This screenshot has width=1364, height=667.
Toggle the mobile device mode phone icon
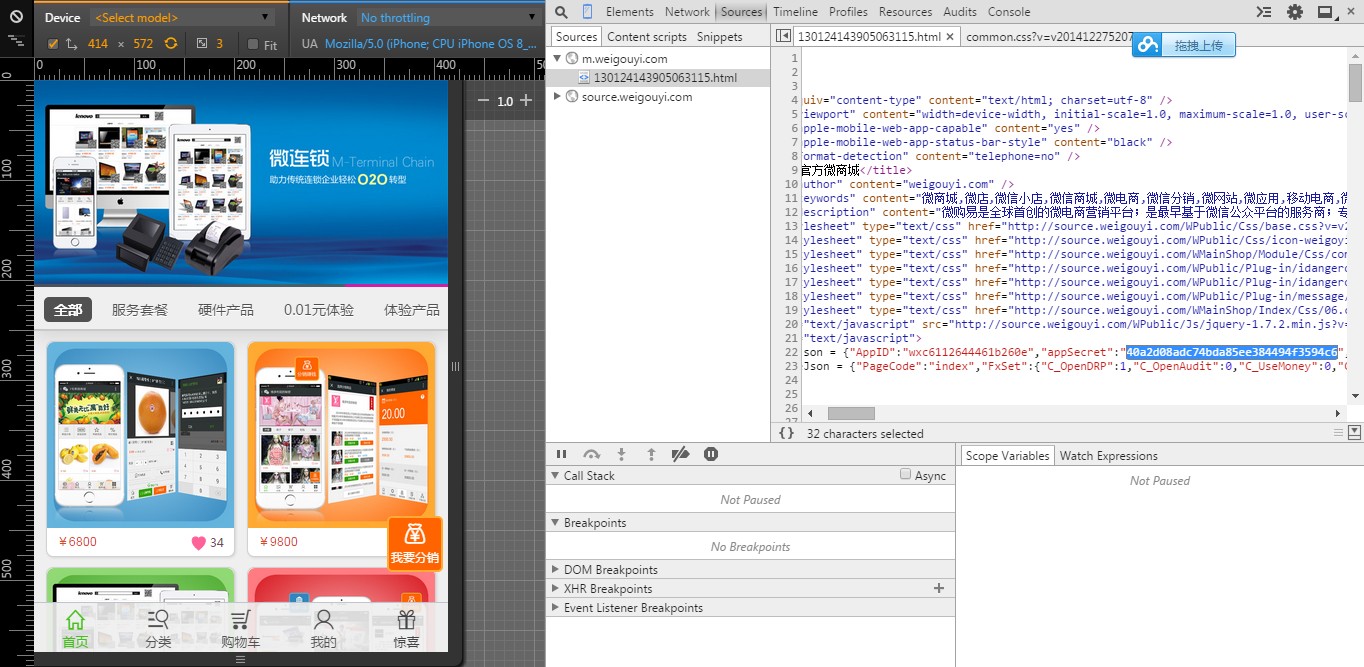point(588,12)
